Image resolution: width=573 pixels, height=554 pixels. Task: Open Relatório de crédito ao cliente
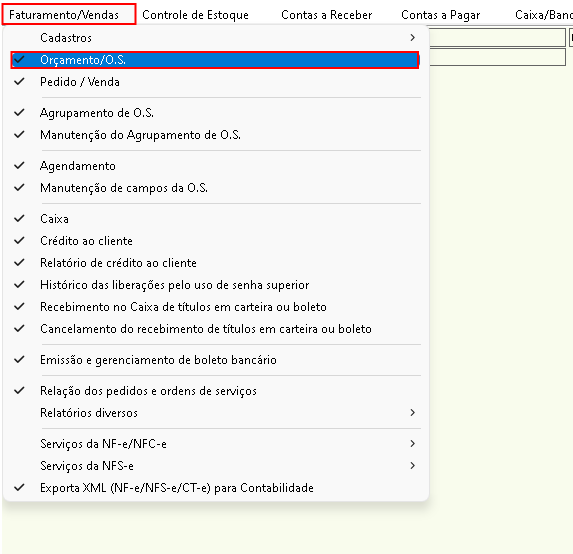point(118,263)
